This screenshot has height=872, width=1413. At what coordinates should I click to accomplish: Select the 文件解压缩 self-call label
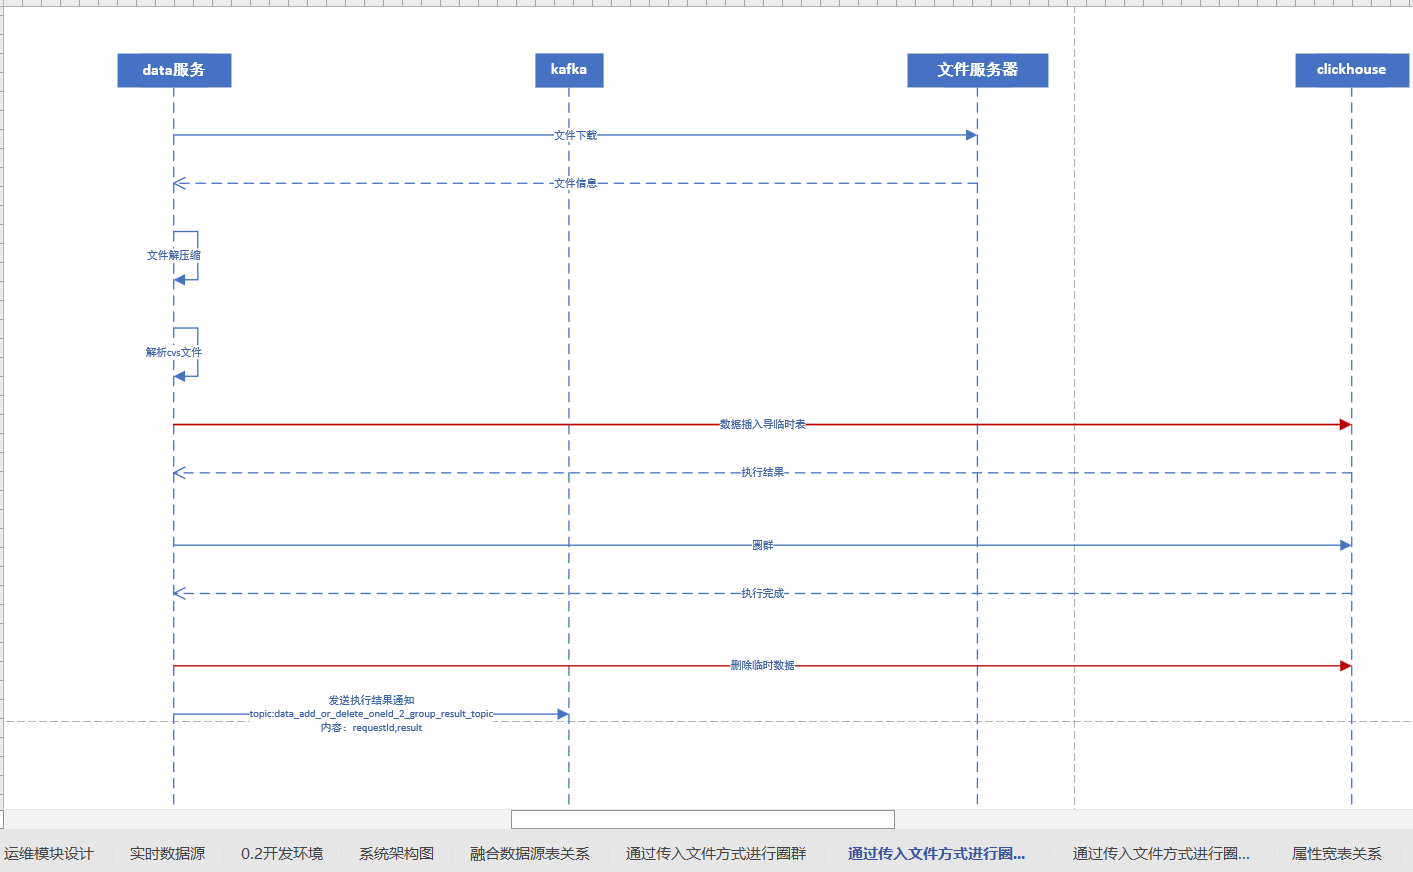[173, 255]
